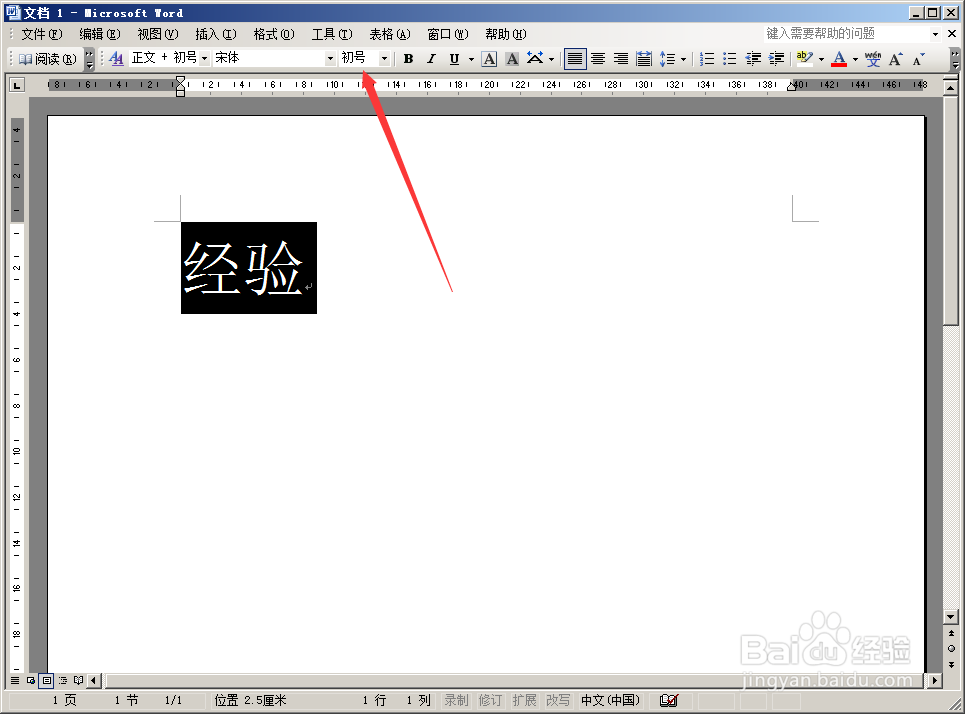Open formatting toolbar options at far right
The image size is (965, 714).
tap(955, 59)
